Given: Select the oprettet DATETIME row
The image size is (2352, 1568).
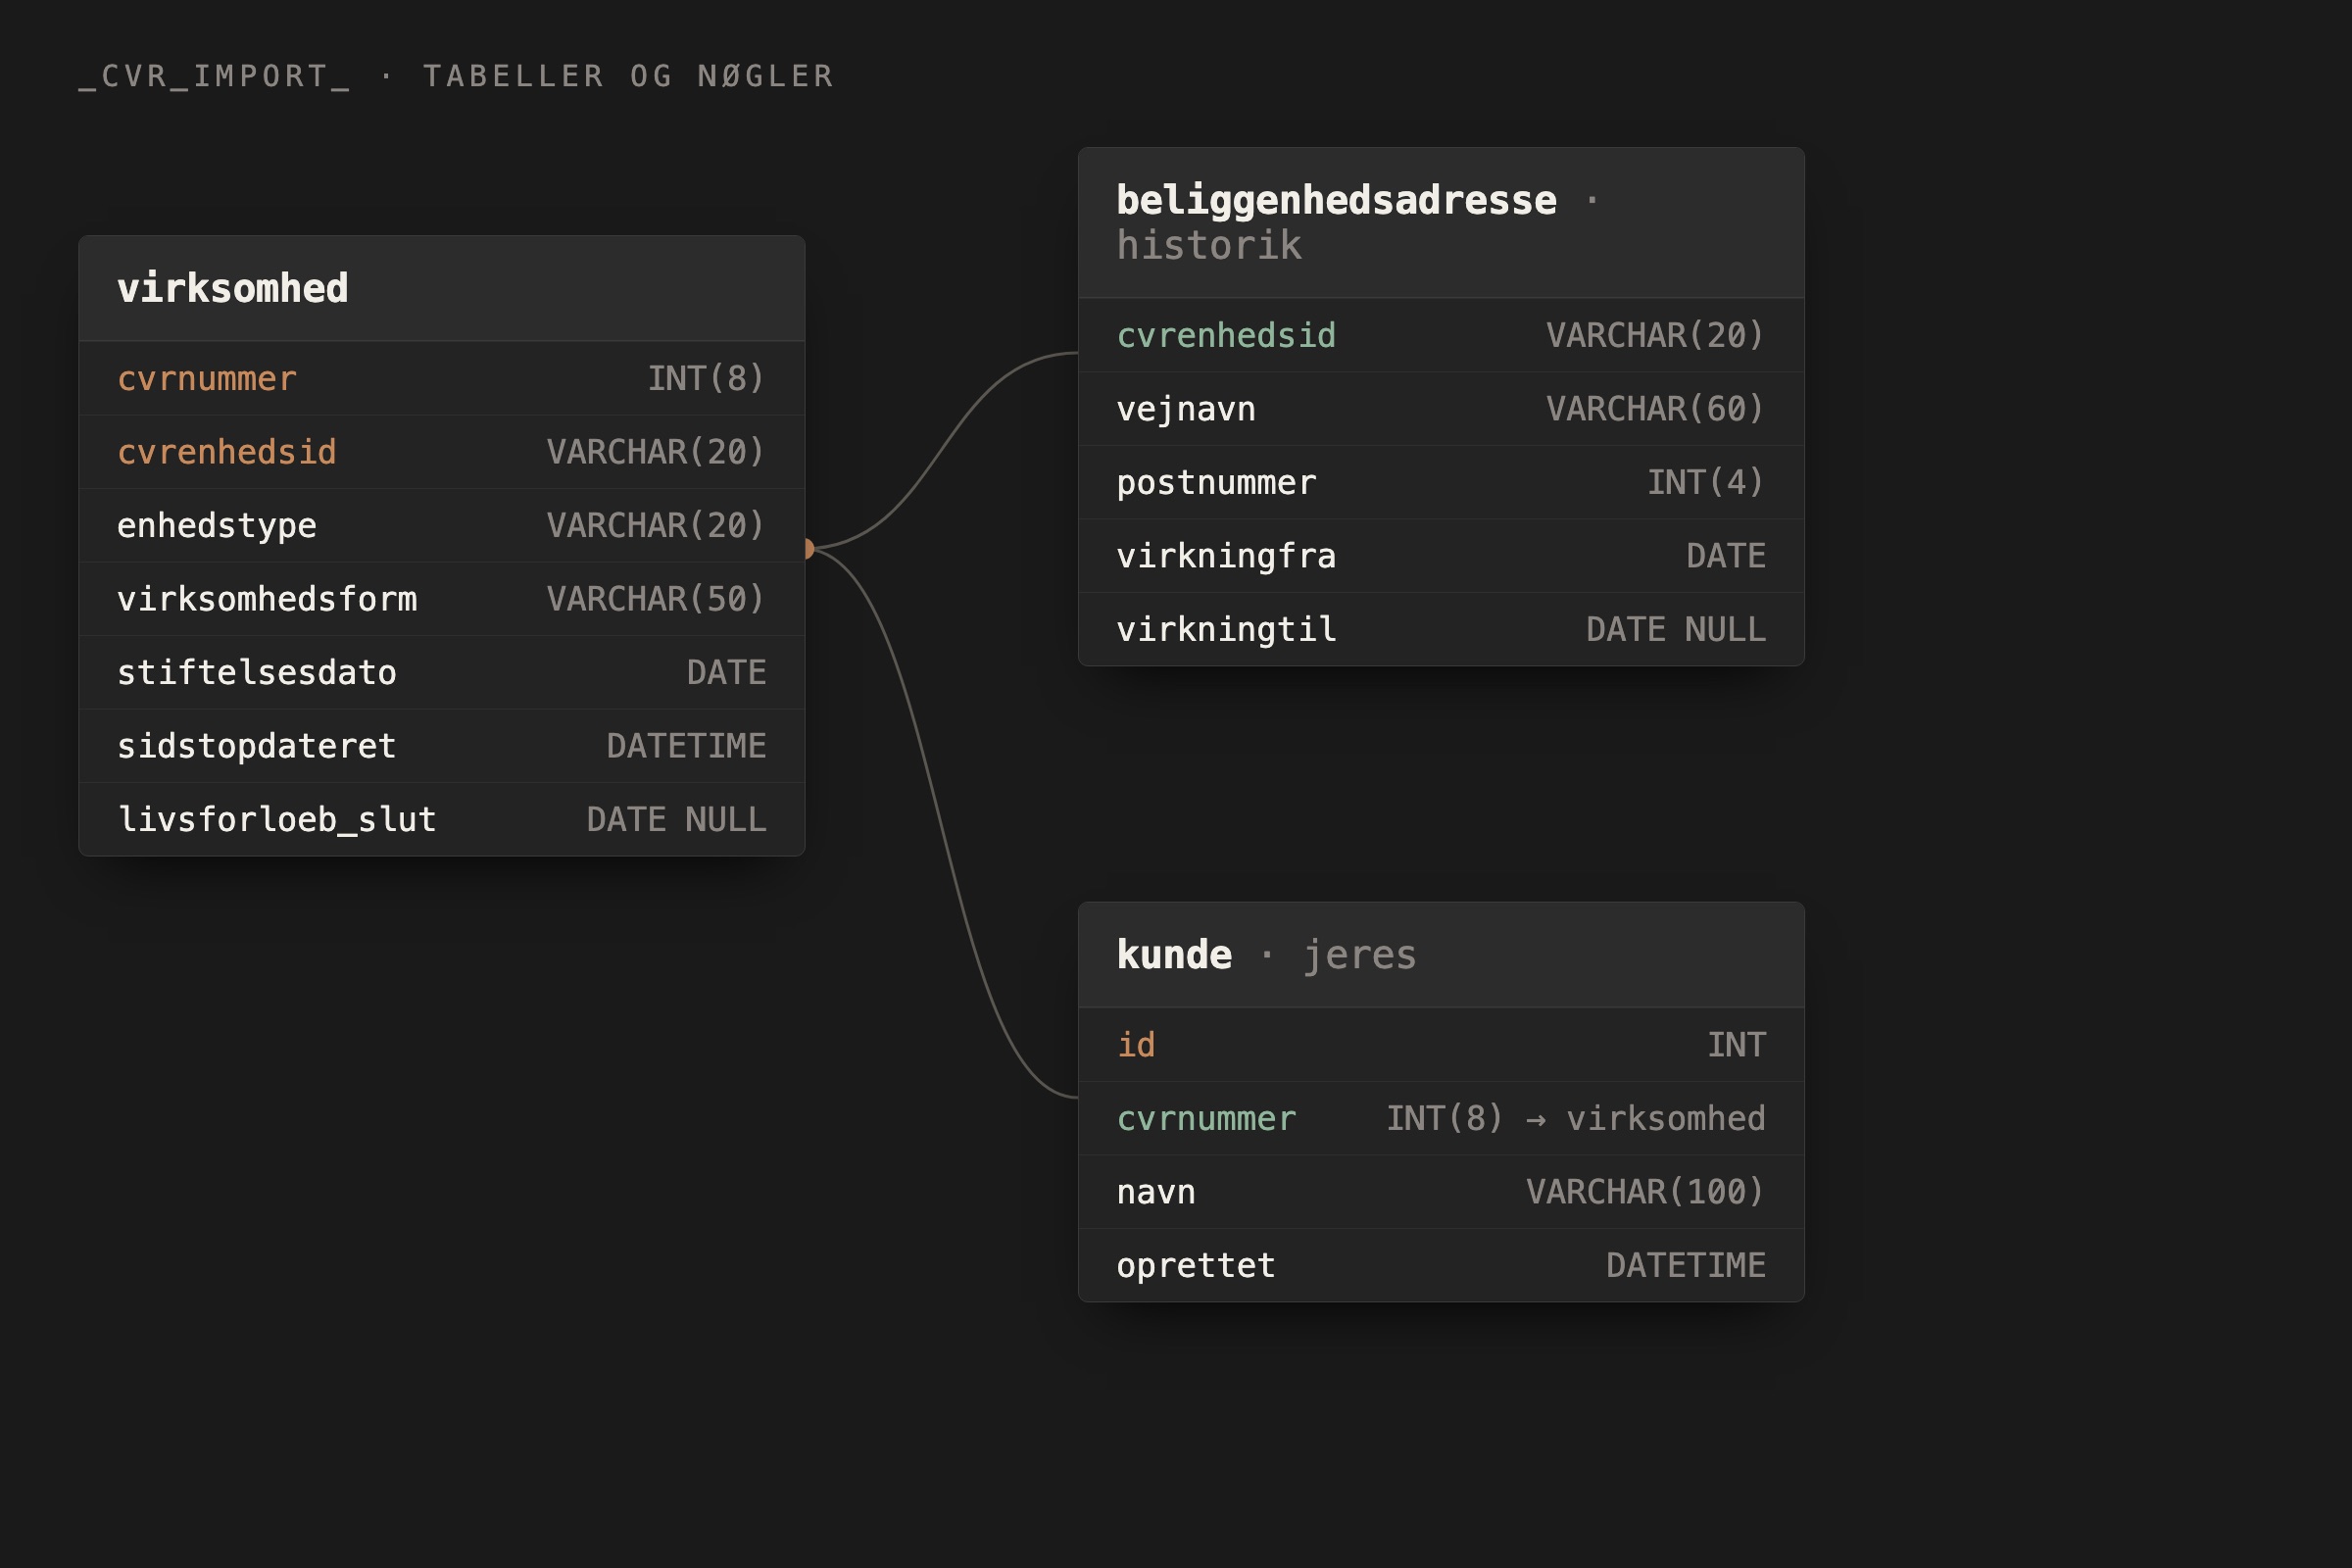Looking at the screenshot, I should tap(1441, 1265).
